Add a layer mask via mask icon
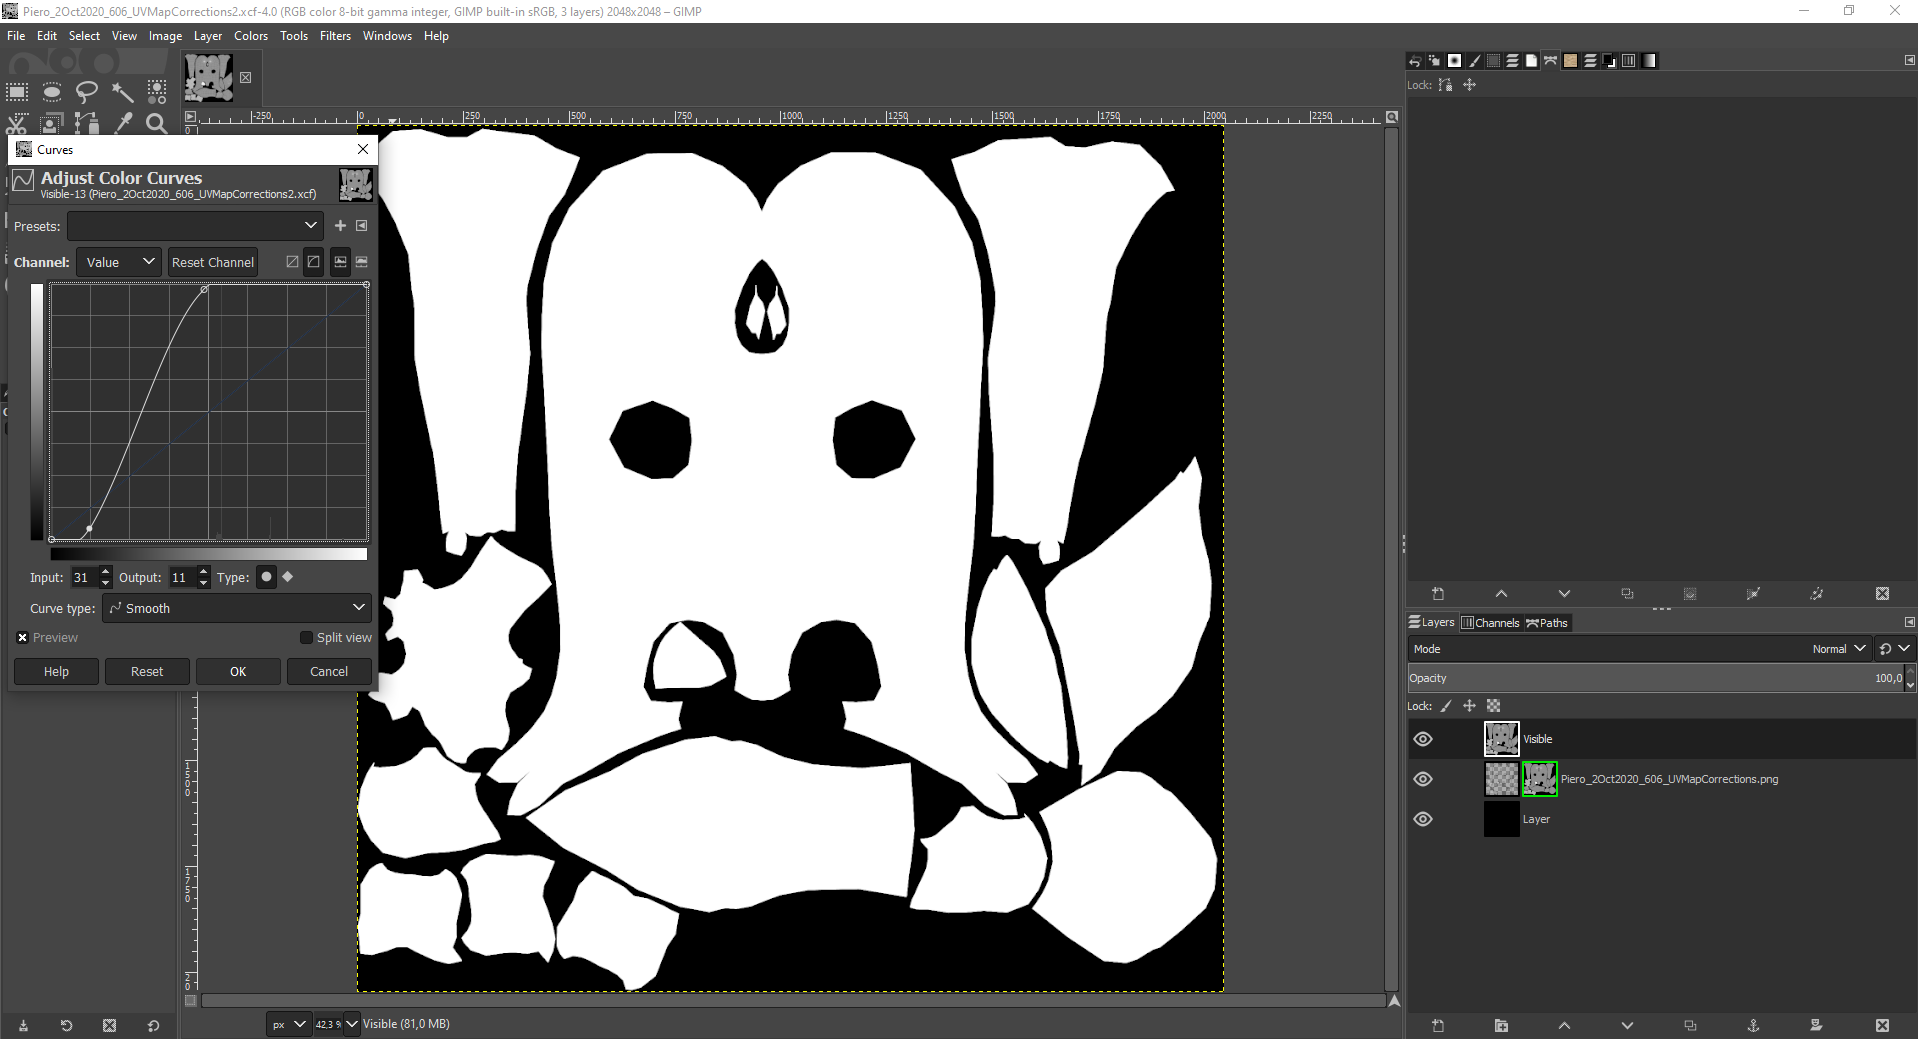 1816,1026
